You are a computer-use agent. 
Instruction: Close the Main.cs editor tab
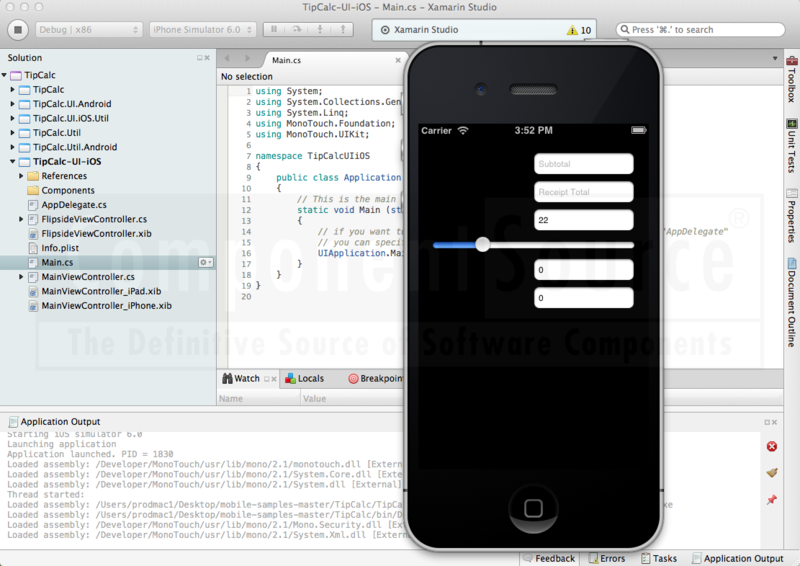pyautogui.click(x=398, y=60)
